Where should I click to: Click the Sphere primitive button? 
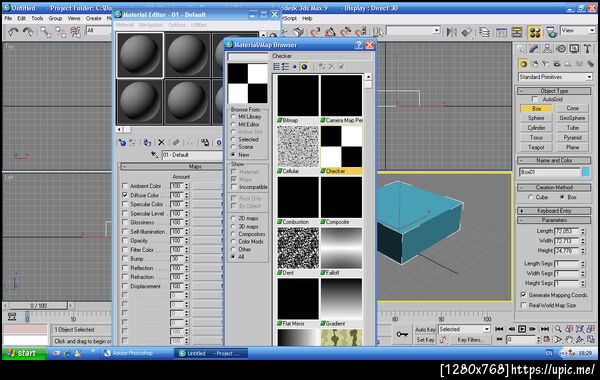coord(536,118)
